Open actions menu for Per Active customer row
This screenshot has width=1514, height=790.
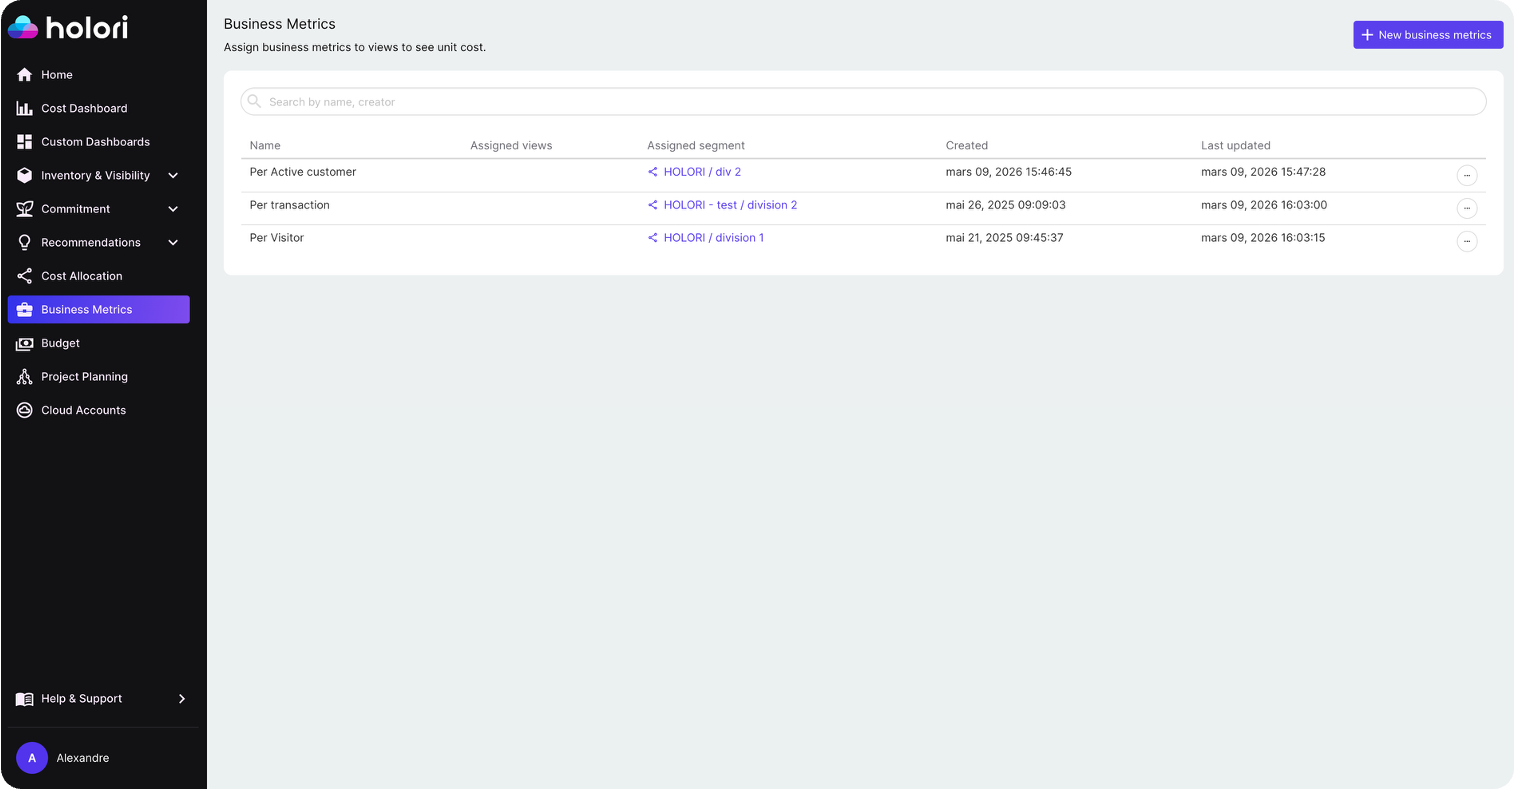coord(1467,175)
